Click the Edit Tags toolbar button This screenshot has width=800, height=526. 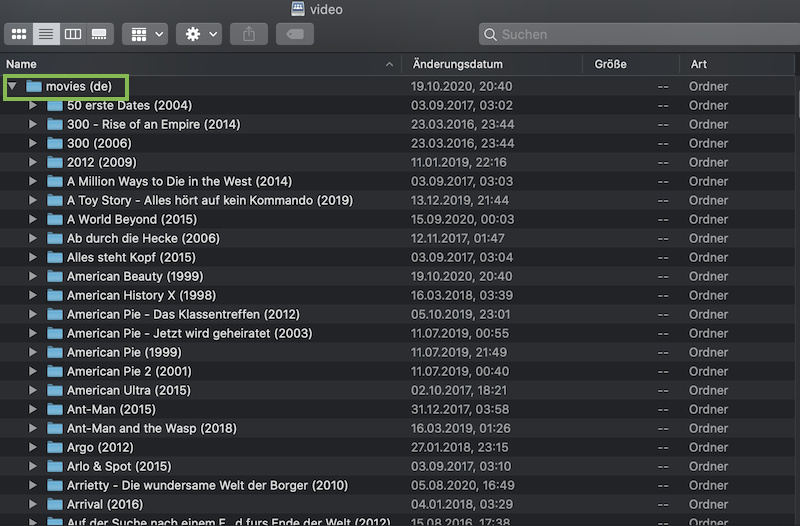coord(295,34)
